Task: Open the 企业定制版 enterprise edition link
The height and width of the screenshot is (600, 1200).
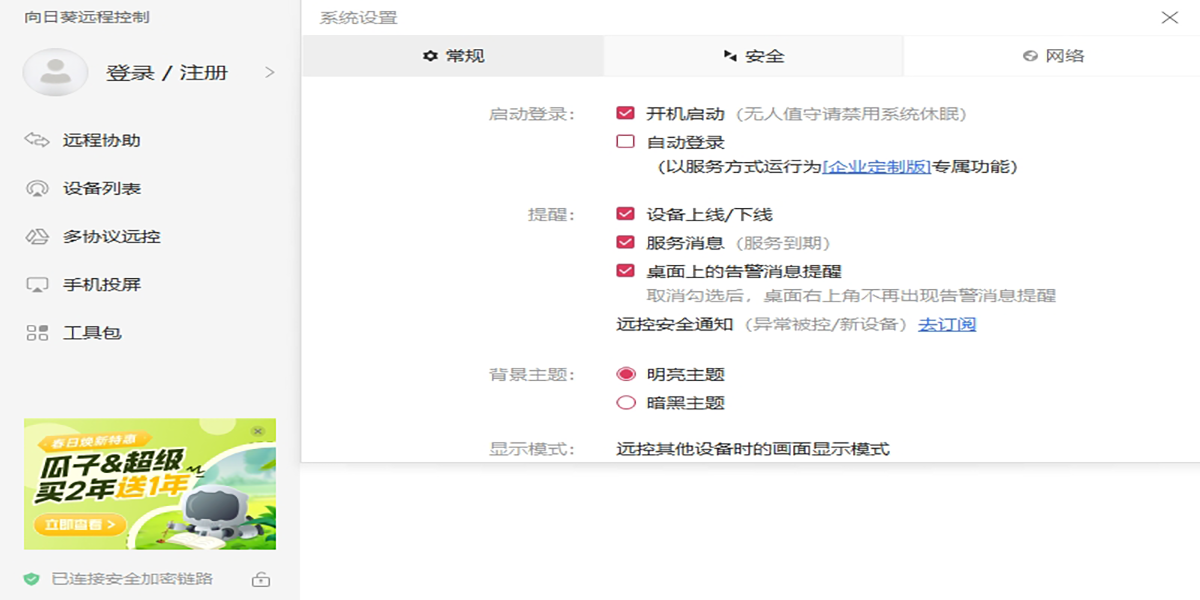Action: [x=877, y=167]
